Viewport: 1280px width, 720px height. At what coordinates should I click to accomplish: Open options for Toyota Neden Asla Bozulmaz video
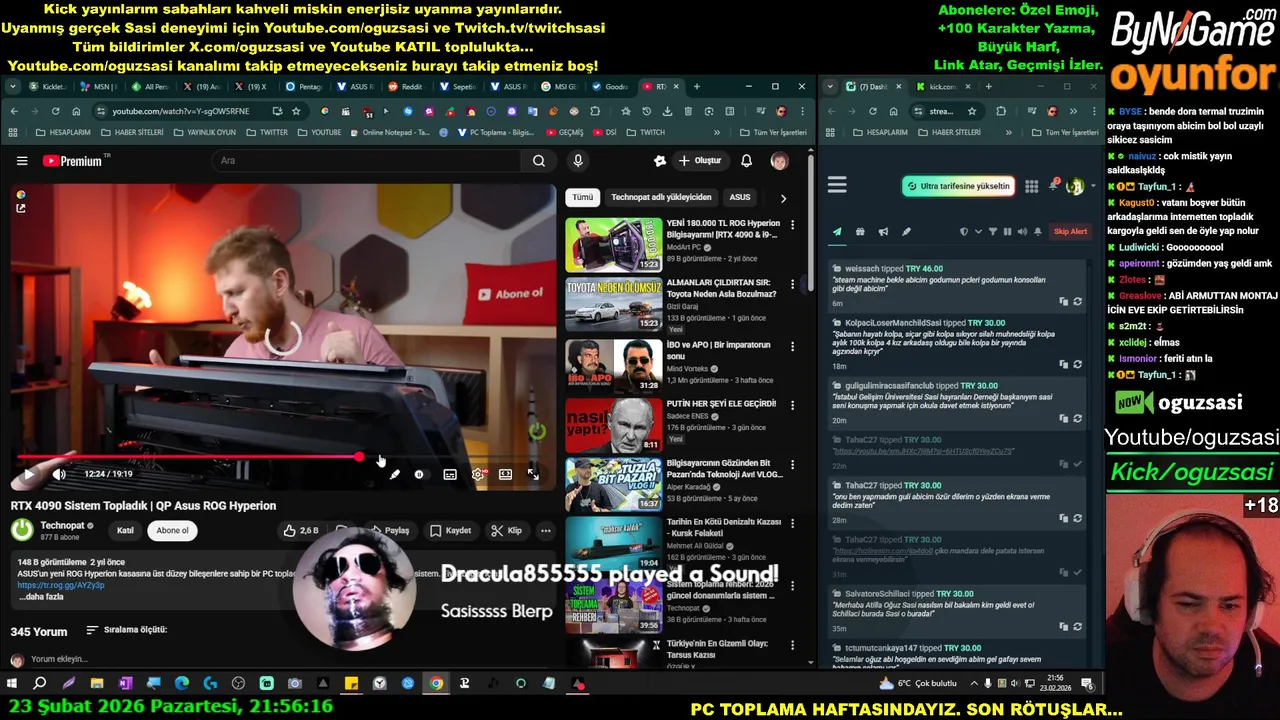pyautogui.click(x=793, y=285)
